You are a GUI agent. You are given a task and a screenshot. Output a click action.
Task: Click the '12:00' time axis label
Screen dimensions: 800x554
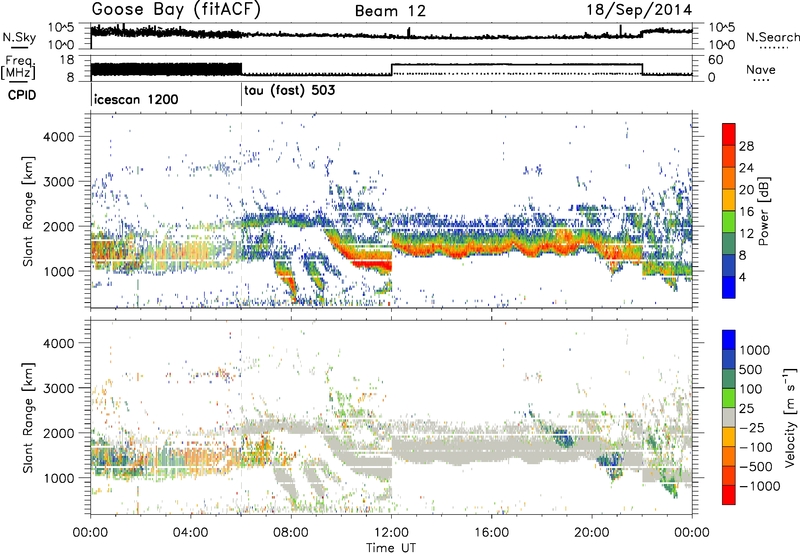[391, 533]
